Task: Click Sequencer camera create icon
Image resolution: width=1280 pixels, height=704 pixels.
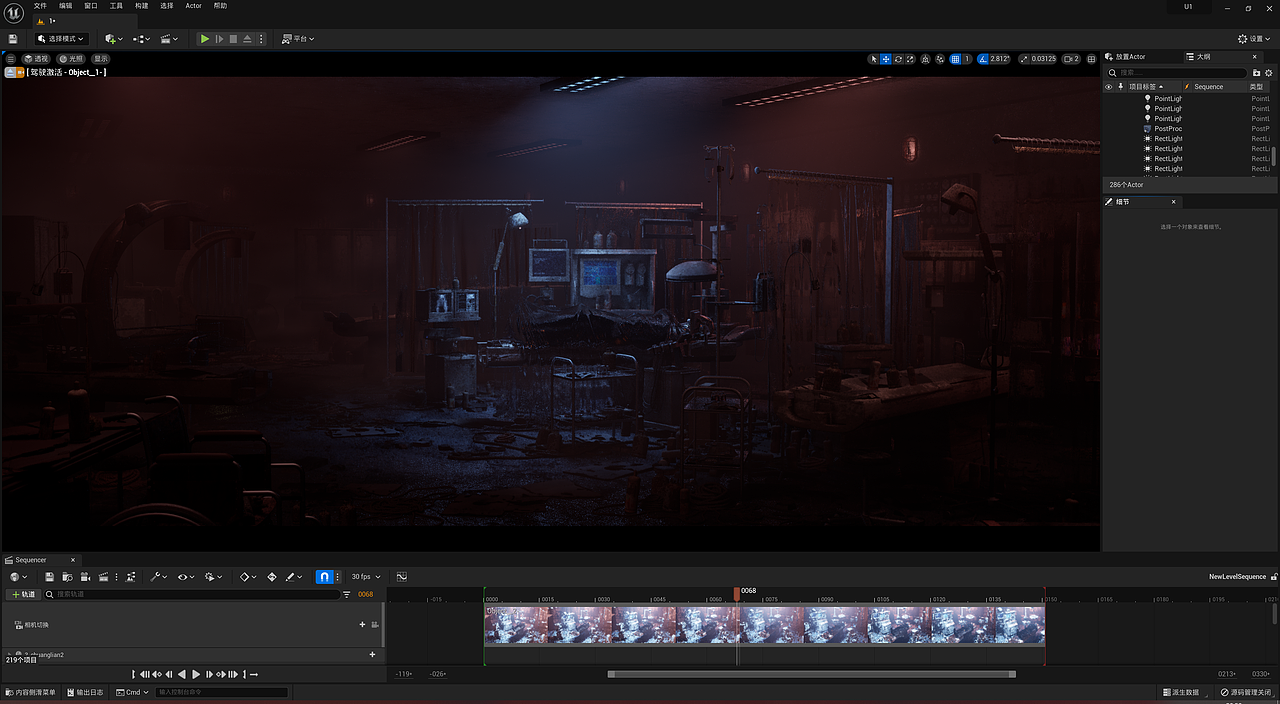Action: 85,577
